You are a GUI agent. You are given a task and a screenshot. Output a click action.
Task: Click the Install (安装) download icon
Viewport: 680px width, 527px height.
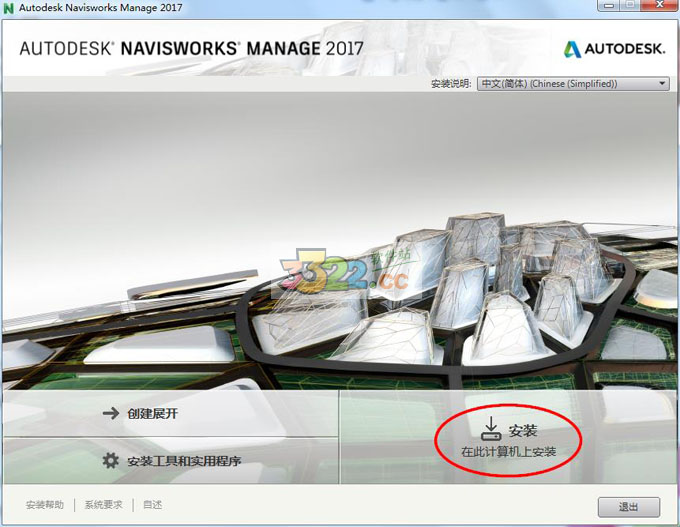click(x=491, y=429)
